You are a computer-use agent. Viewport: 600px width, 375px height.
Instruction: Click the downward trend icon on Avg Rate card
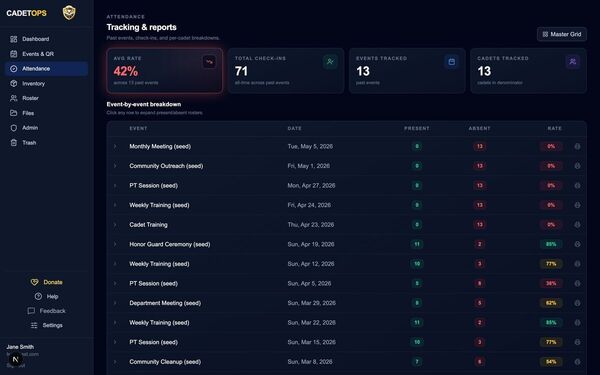pos(209,62)
